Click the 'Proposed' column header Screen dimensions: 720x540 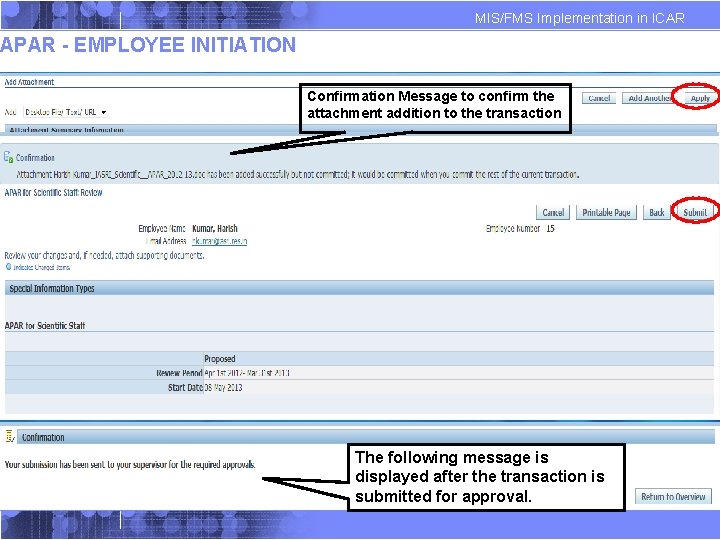pyautogui.click(x=219, y=359)
